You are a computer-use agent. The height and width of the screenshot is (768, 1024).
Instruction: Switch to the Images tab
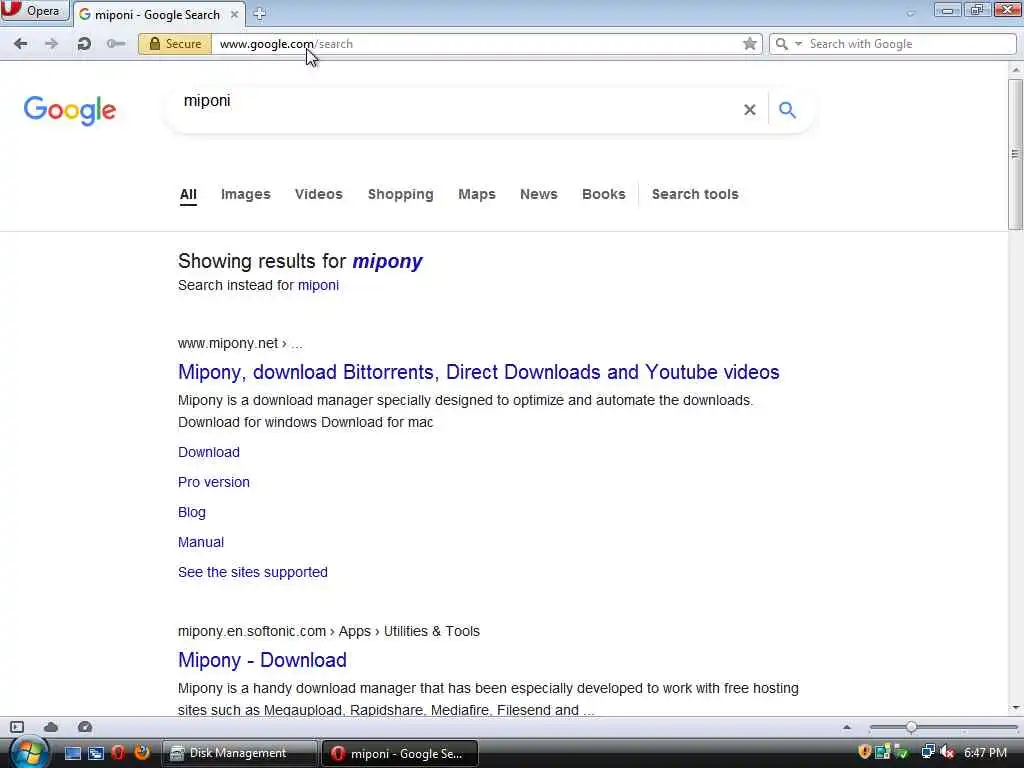[x=246, y=195]
